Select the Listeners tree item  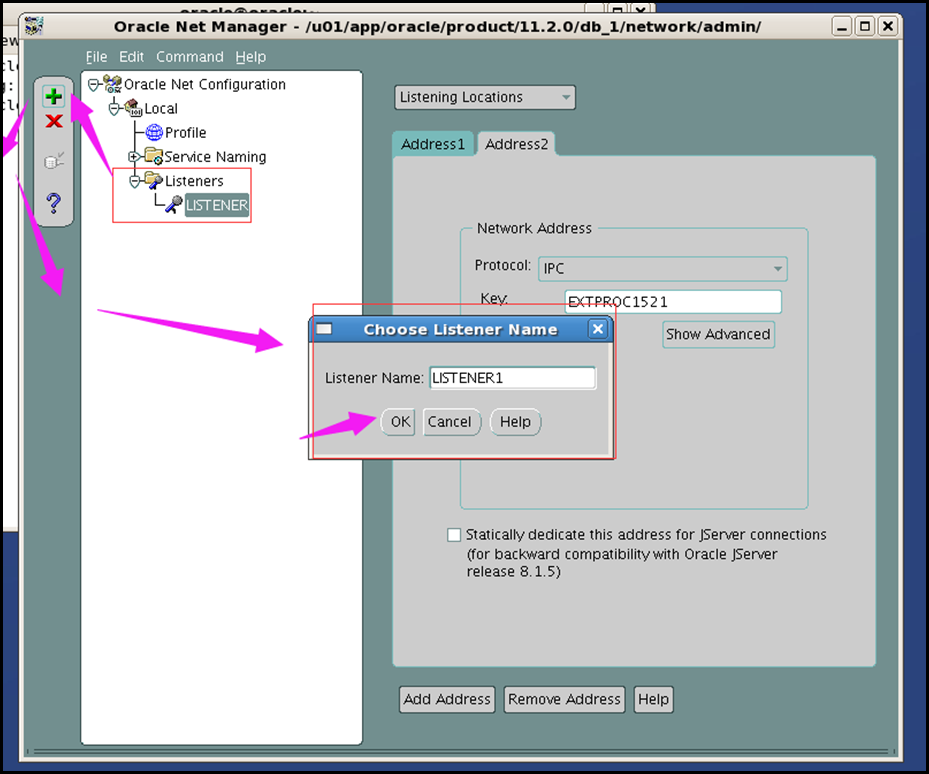(194, 181)
